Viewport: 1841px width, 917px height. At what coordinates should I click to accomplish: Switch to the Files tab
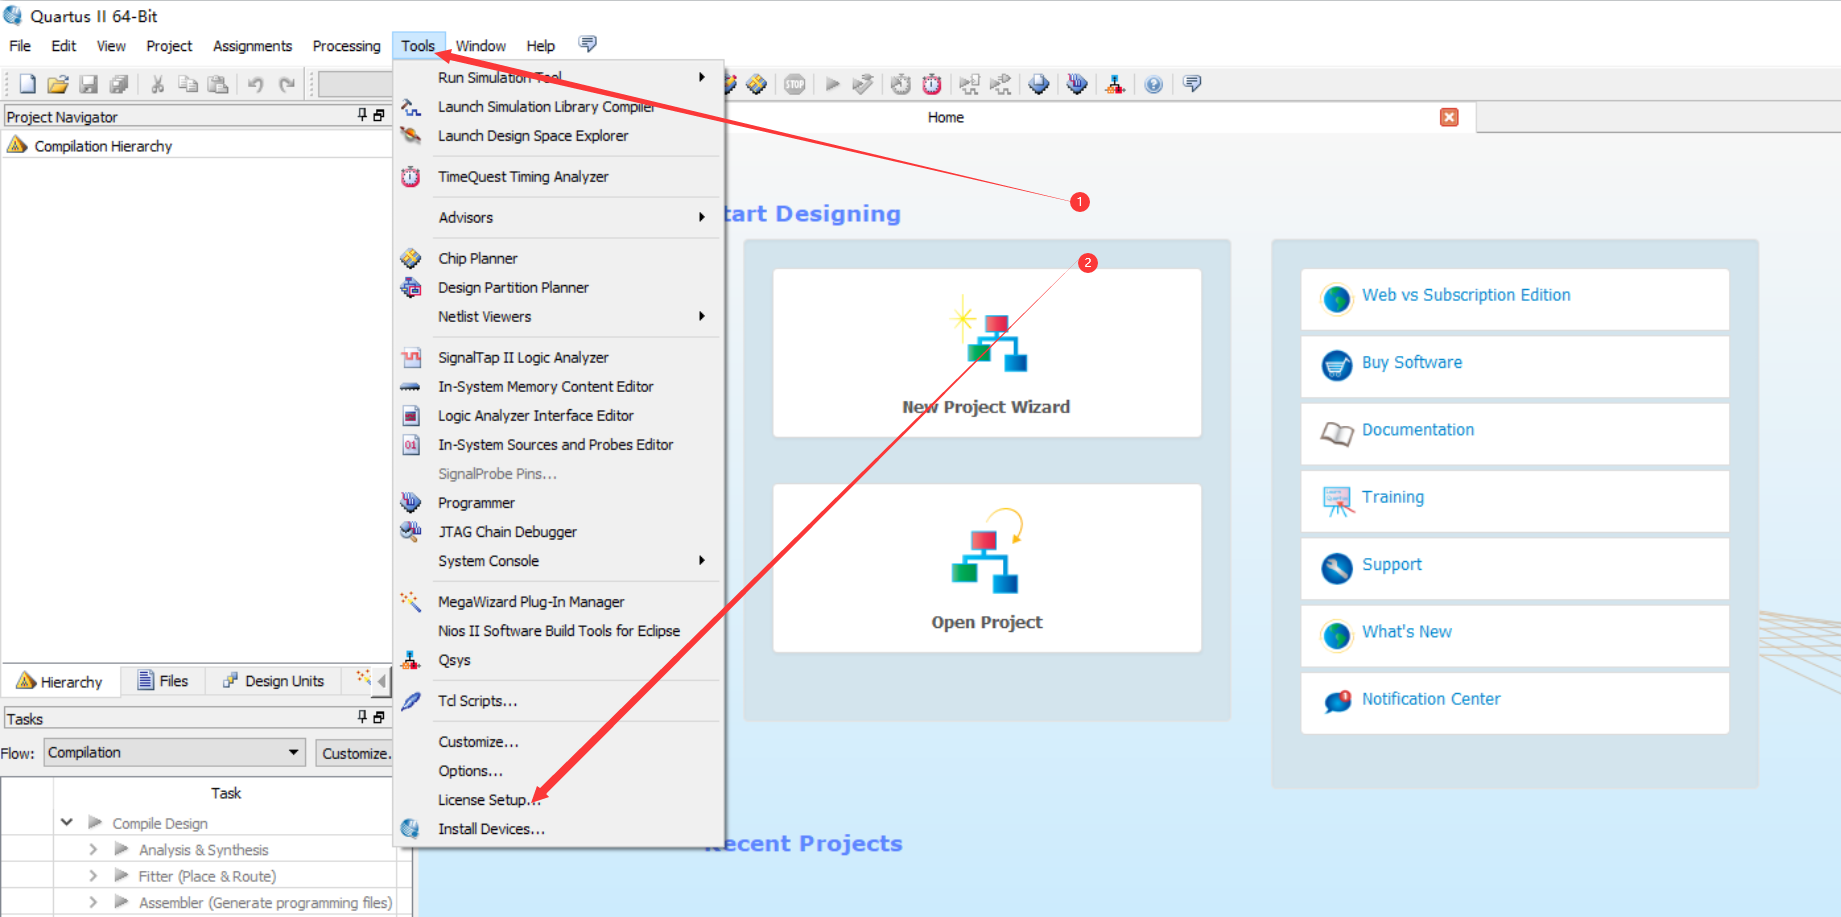[x=163, y=681]
